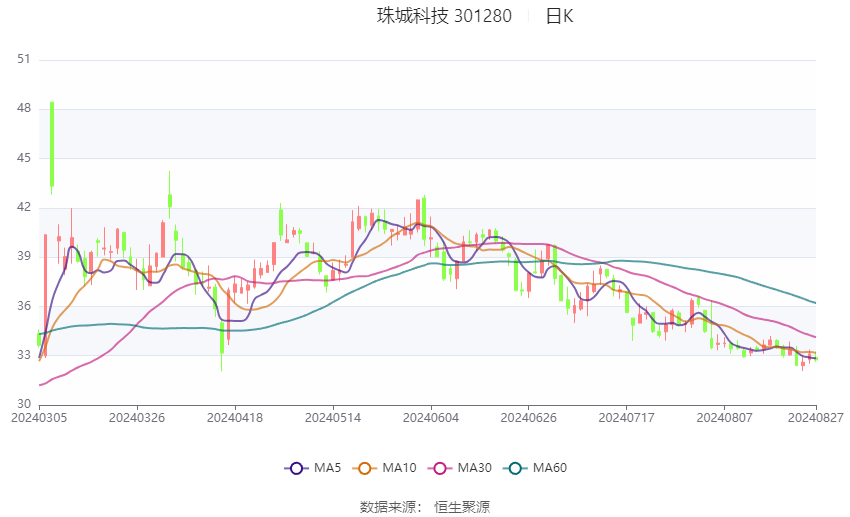This screenshot has height=517, width=850.
Task: Click the 数据来源 label below the chart
Action: [x=387, y=507]
